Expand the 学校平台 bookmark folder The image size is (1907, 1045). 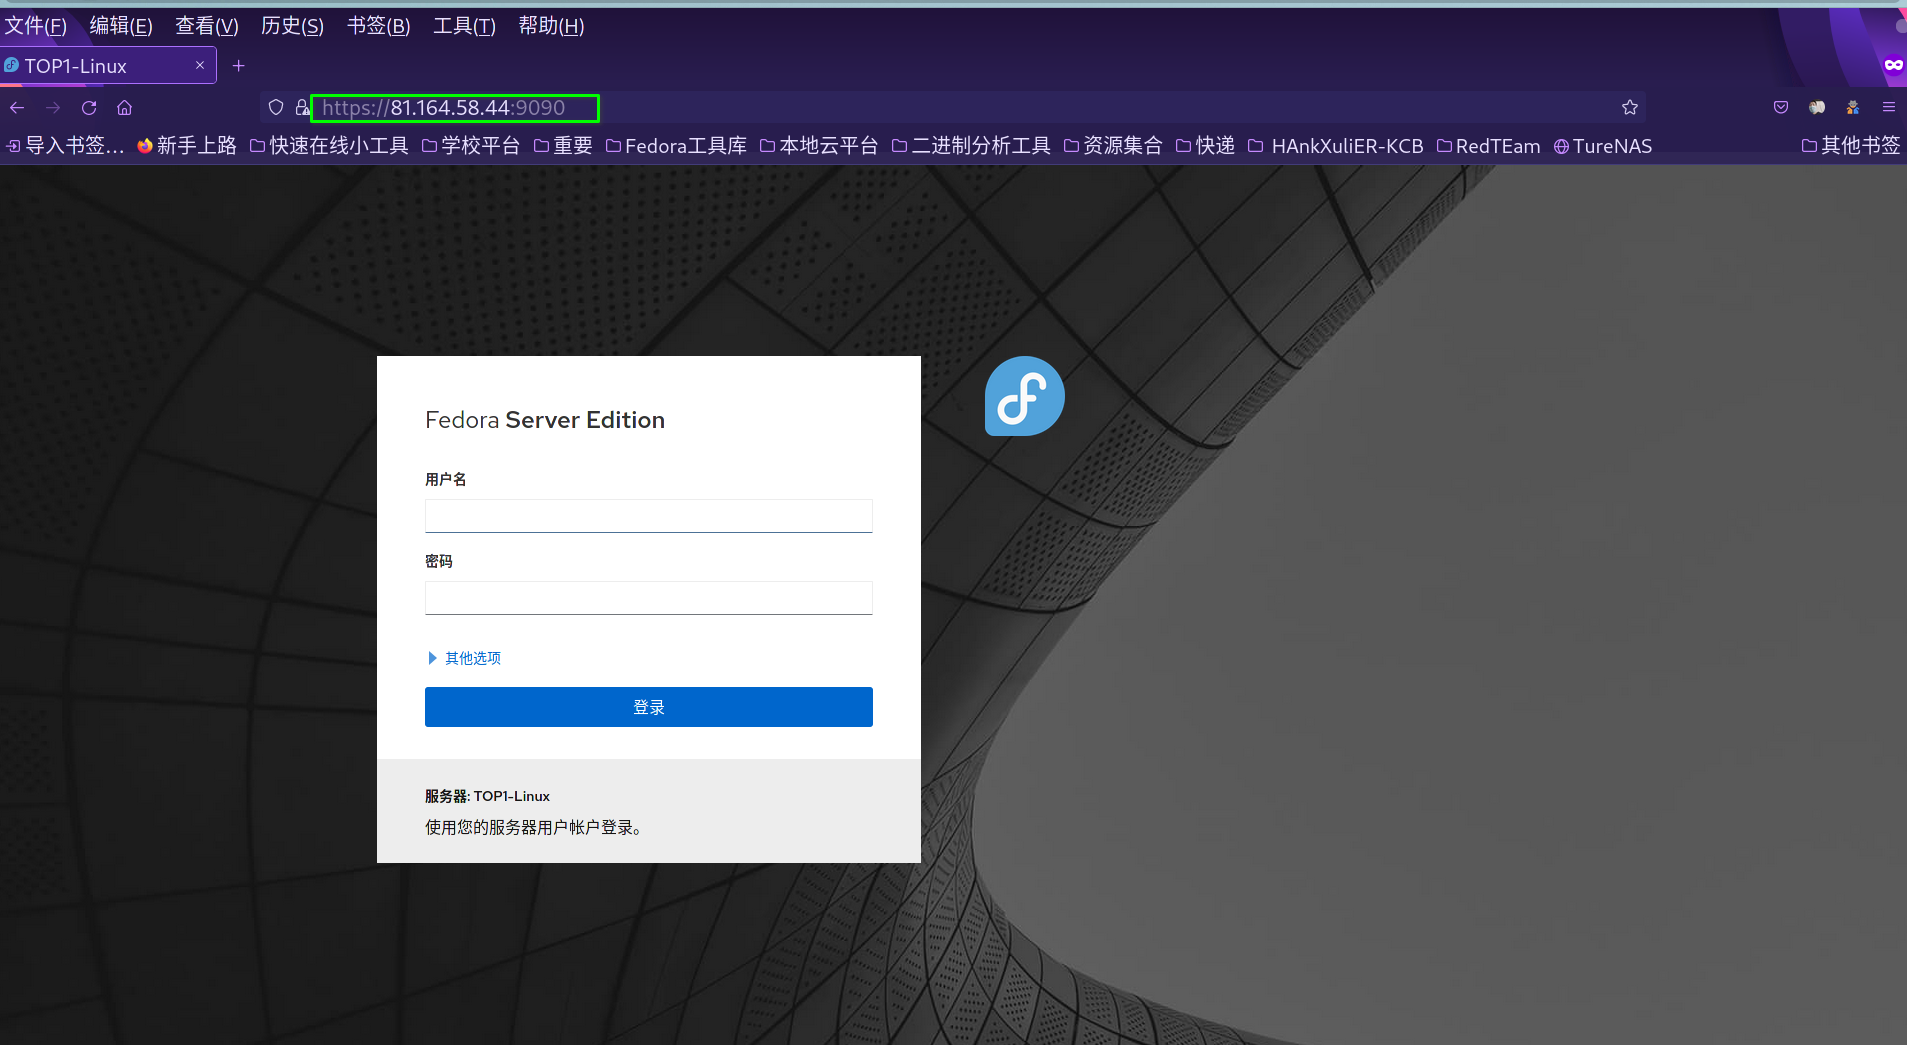pyautogui.click(x=471, y=146)
